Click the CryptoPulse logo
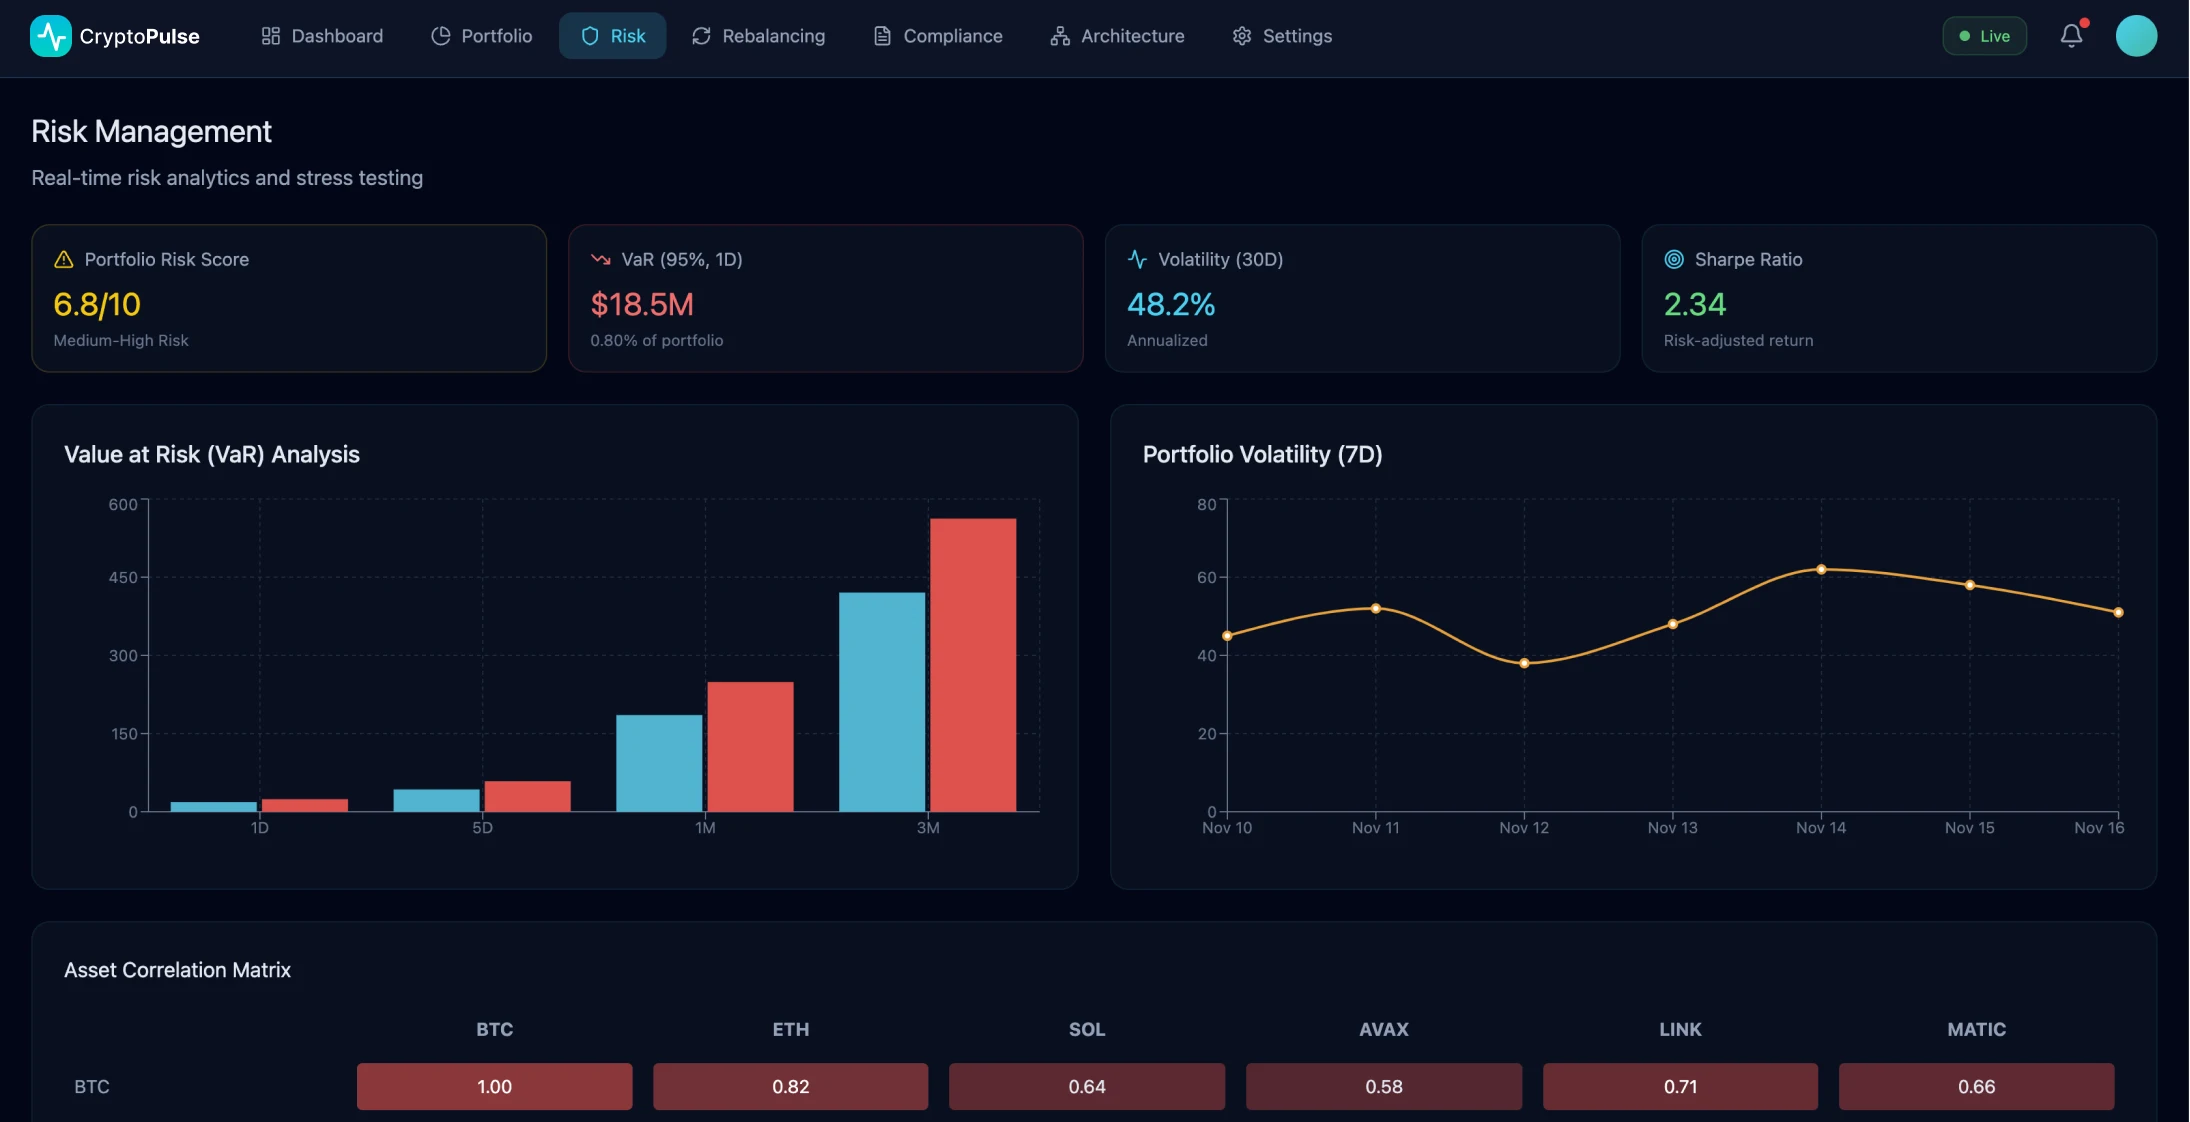Image resolution: width=2190 pixels, height=1122 pixels. (113, 35)
